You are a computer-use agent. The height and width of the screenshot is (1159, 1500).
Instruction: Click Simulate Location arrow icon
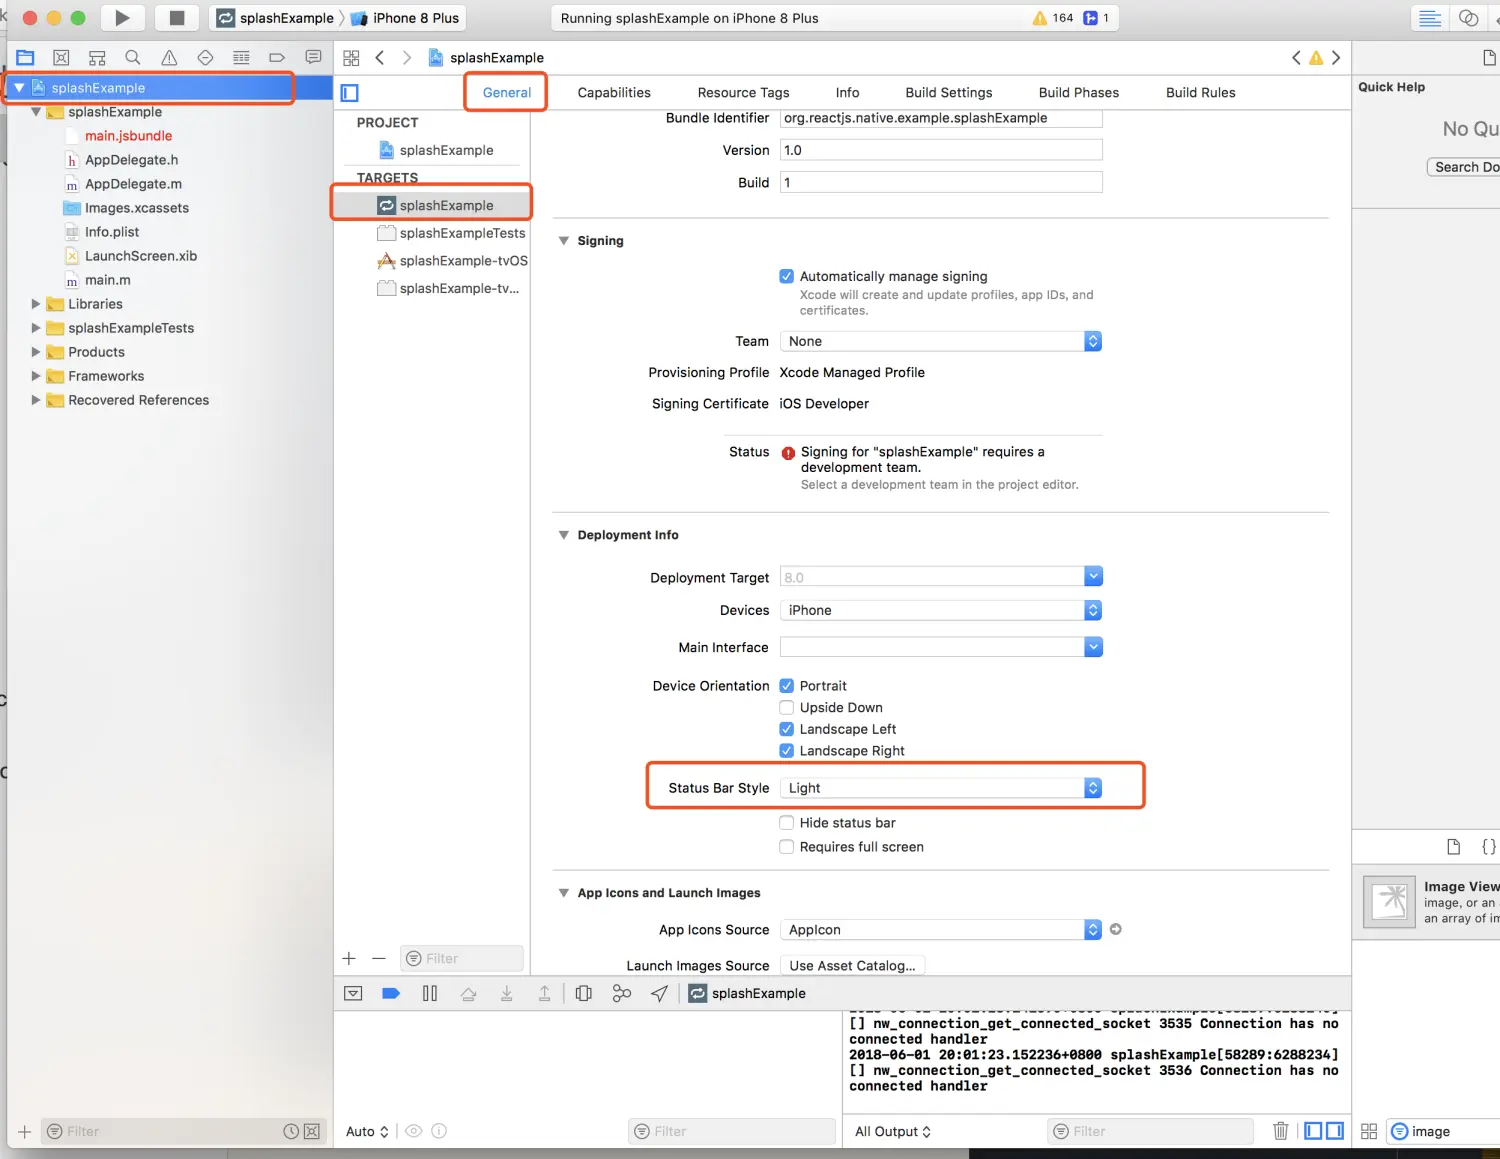coord(660,993)
